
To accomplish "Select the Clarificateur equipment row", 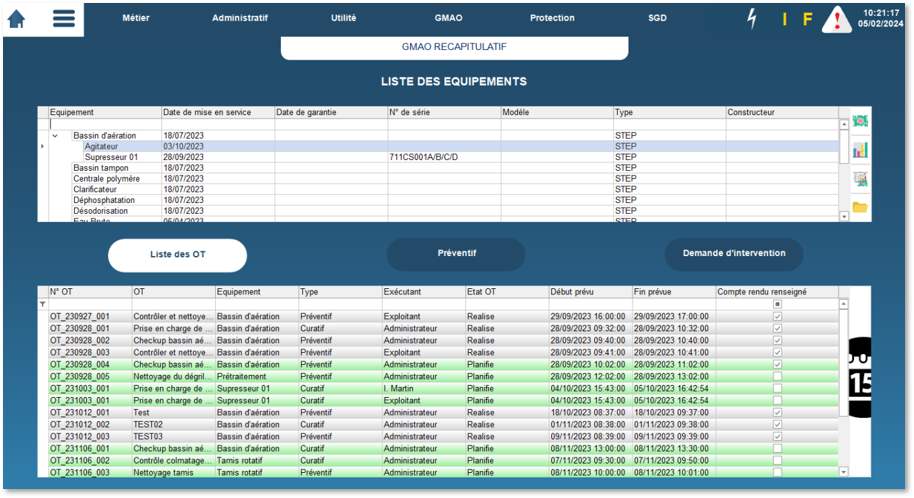I will [443, 190].
